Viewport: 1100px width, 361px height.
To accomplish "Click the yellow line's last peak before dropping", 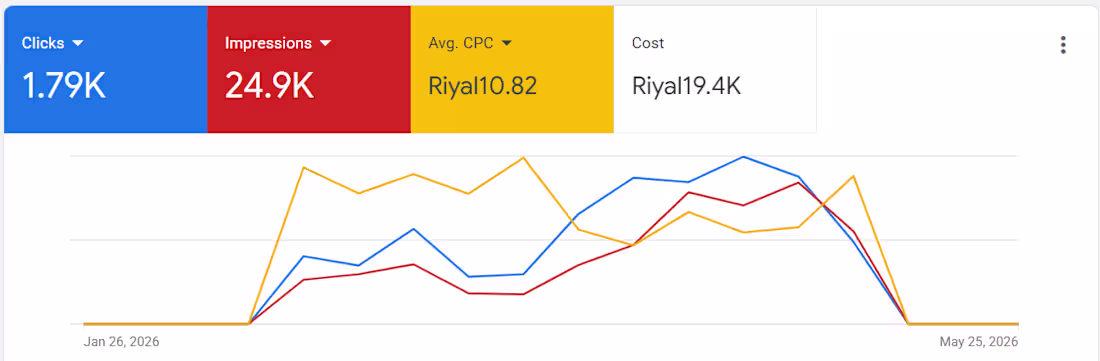I will pos(853,176).
